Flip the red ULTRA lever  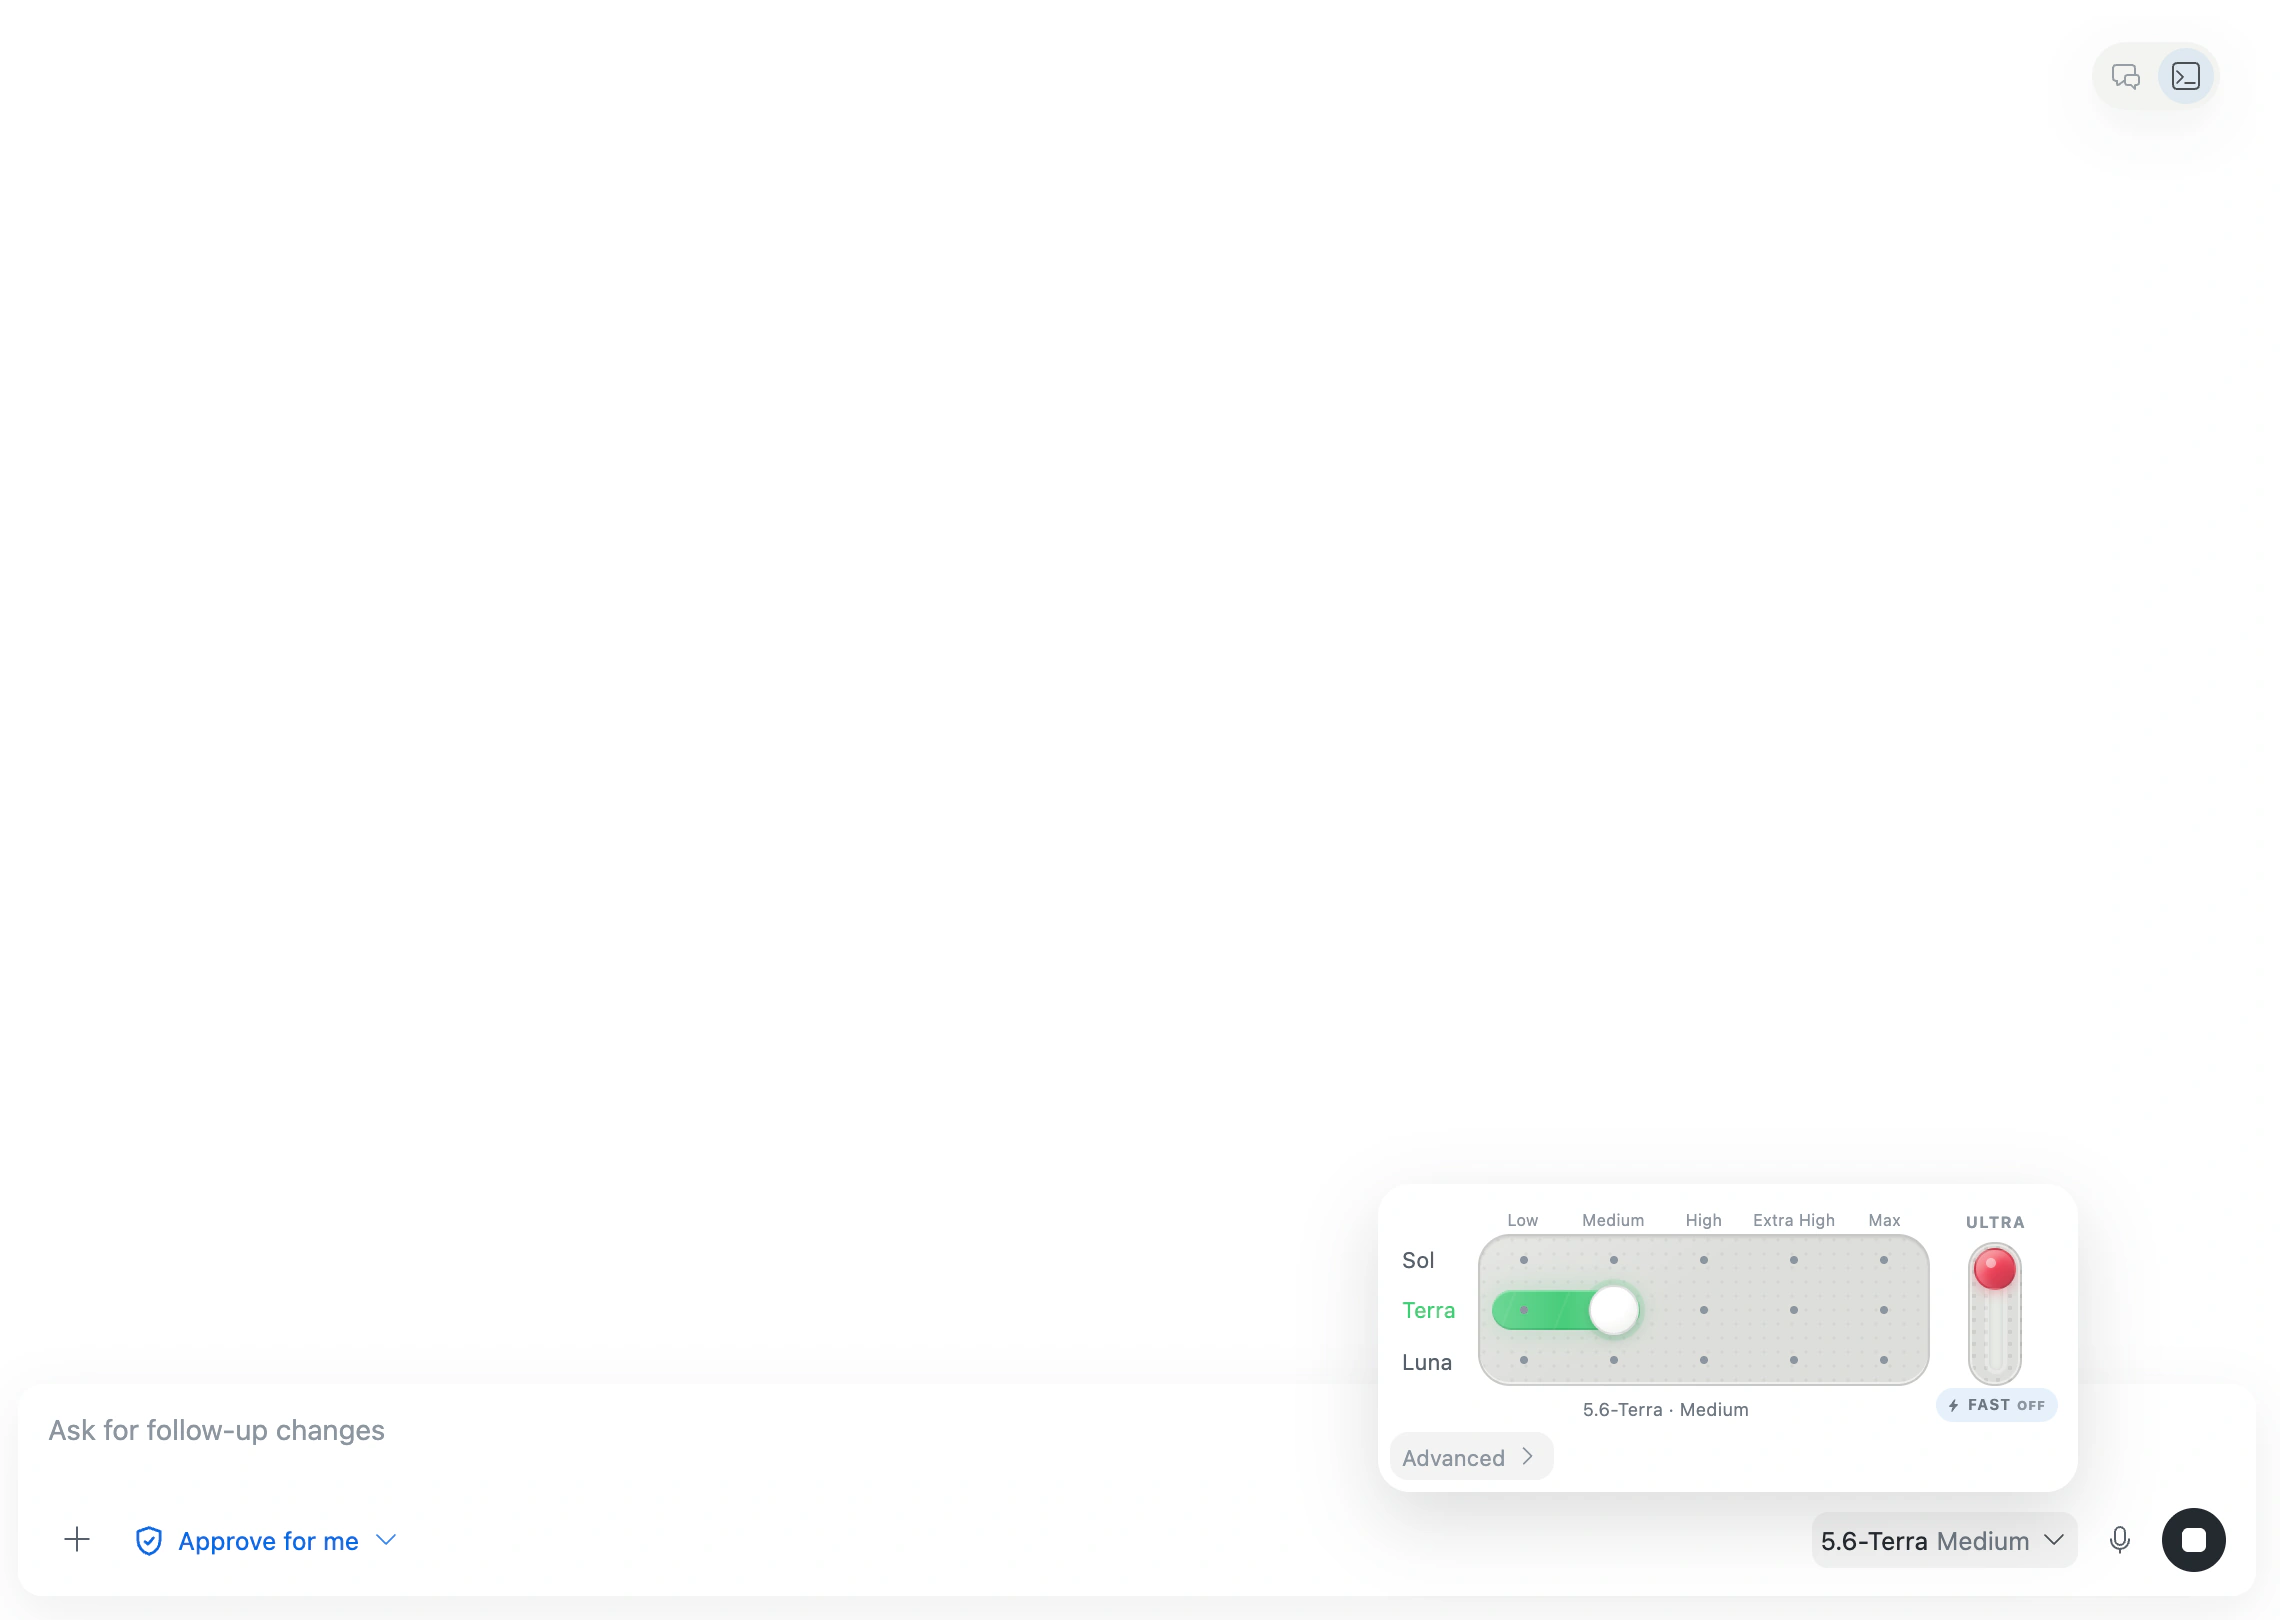(1995, 1270)
